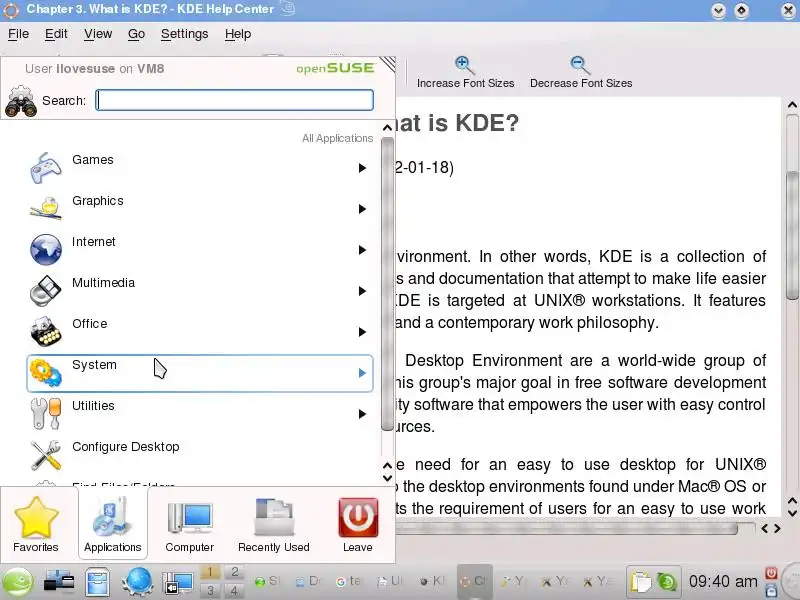The width and height of the screenshot is (800, 600).
Task: Click launcher menu scroll-up arrow
Action: pyautogui.click(x=388, y=127)
